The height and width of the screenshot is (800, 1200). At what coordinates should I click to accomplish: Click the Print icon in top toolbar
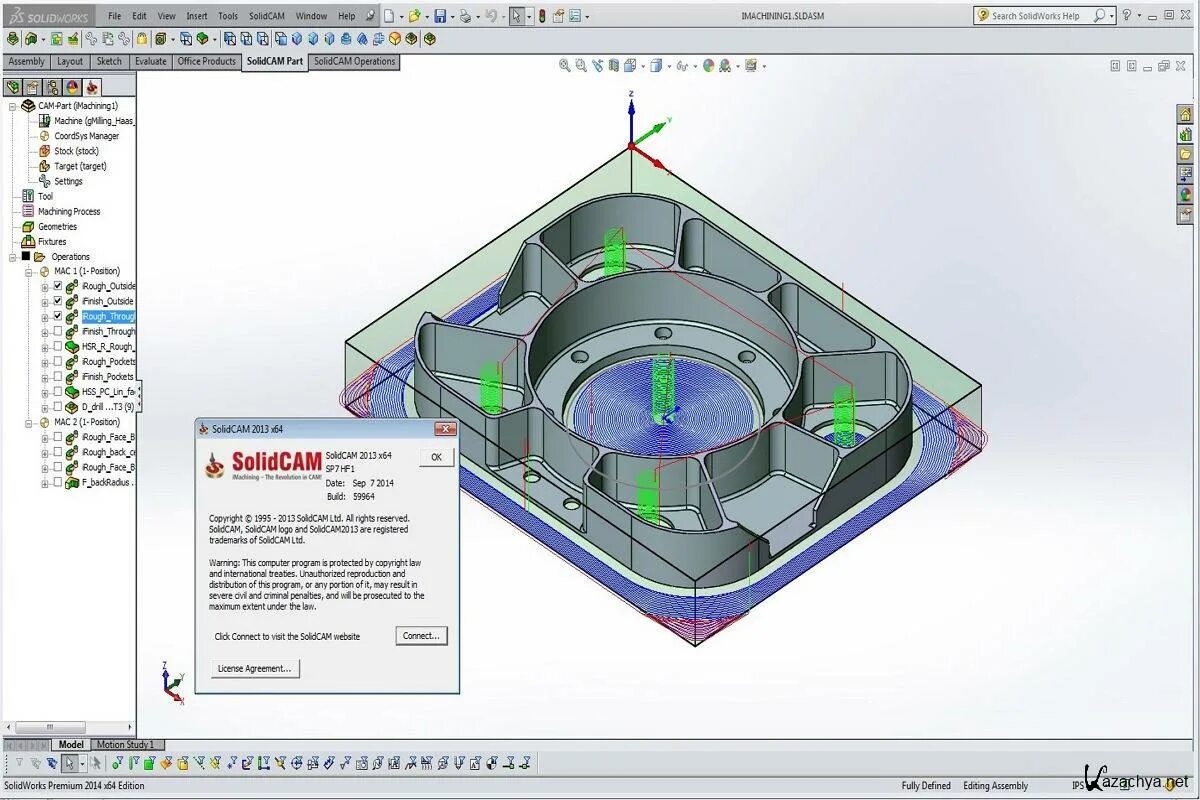tap(465, 16)
